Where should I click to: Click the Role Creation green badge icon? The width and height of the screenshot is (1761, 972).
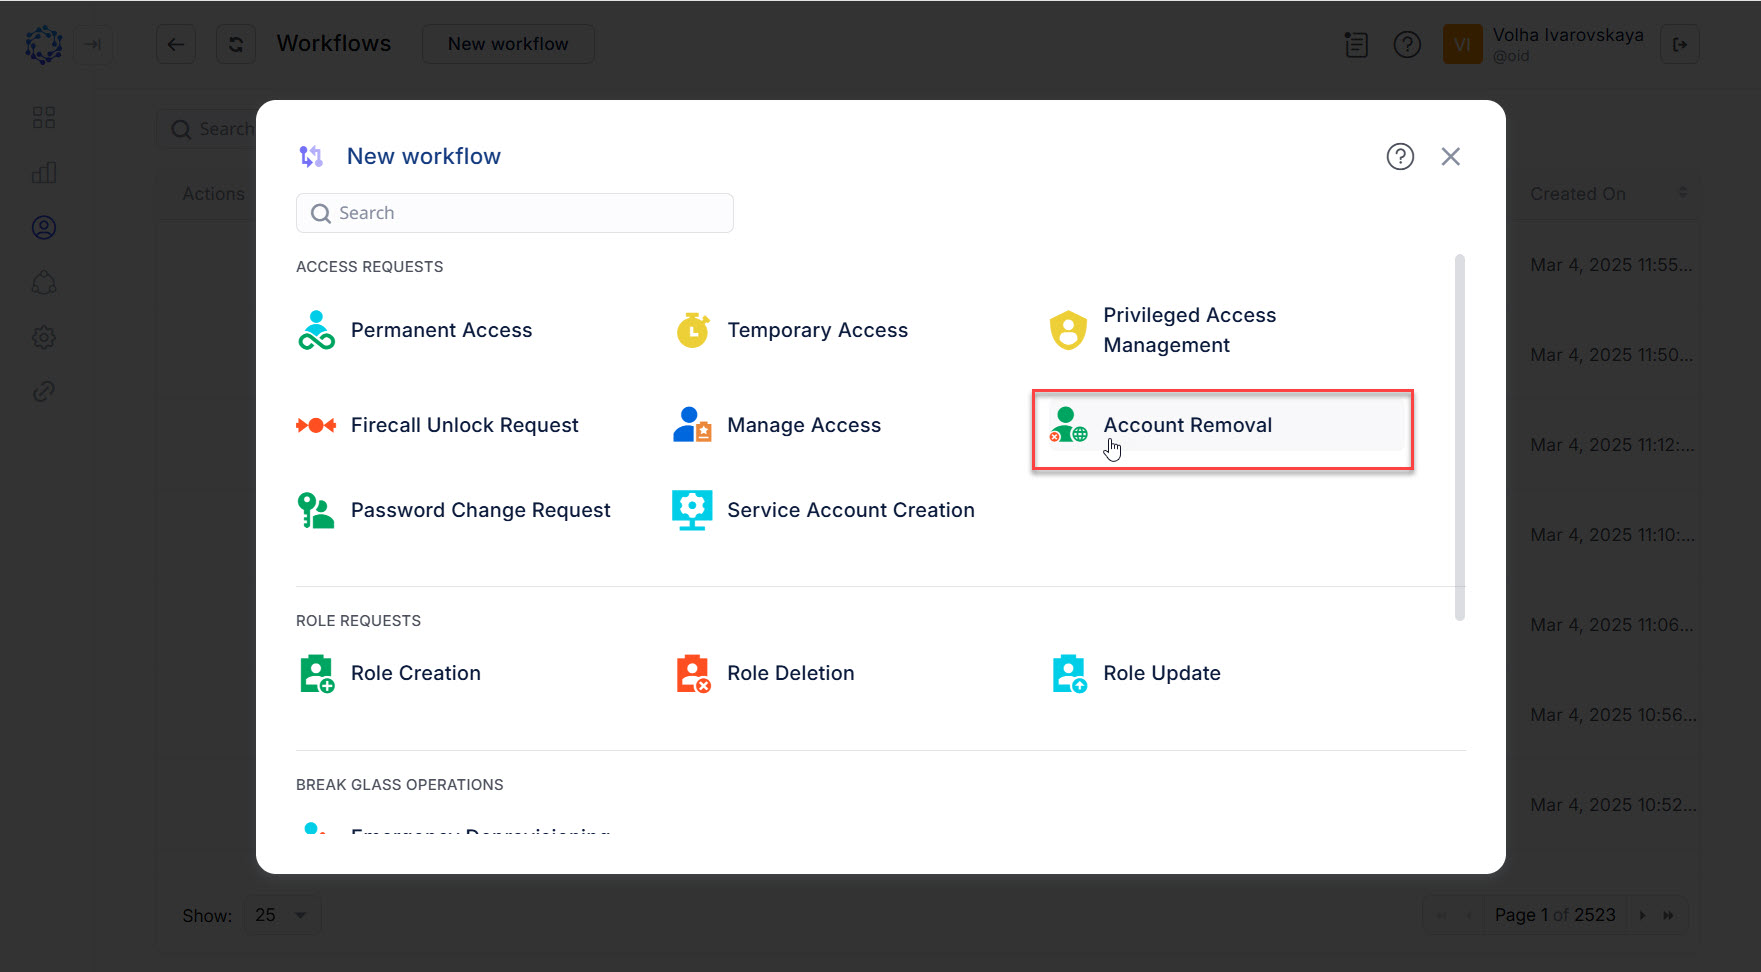click(316, 672)
